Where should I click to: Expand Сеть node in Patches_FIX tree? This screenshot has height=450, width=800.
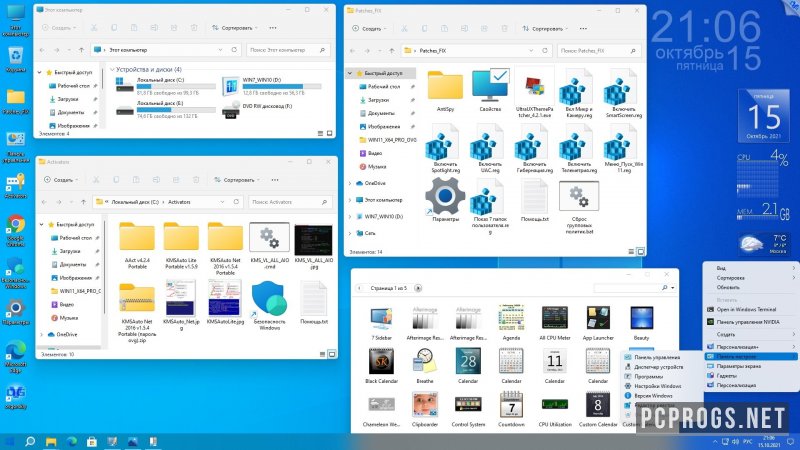point(350,233)
